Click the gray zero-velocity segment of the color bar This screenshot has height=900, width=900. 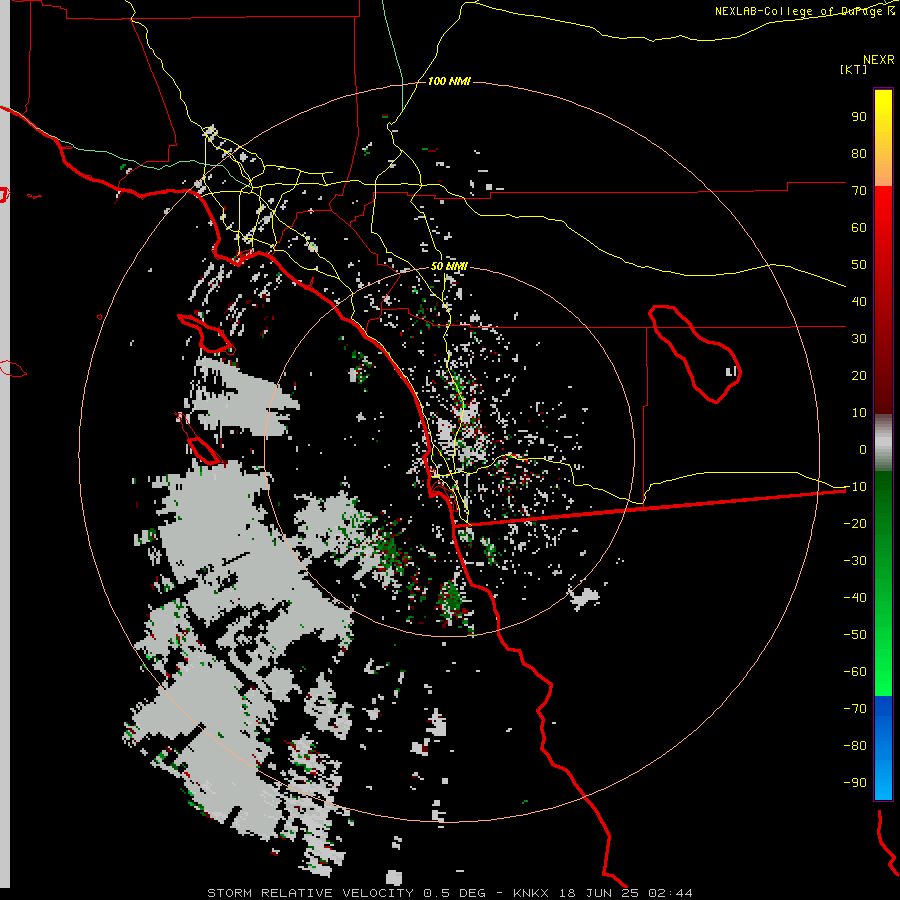pyautogui.click(x=883, y=443)
